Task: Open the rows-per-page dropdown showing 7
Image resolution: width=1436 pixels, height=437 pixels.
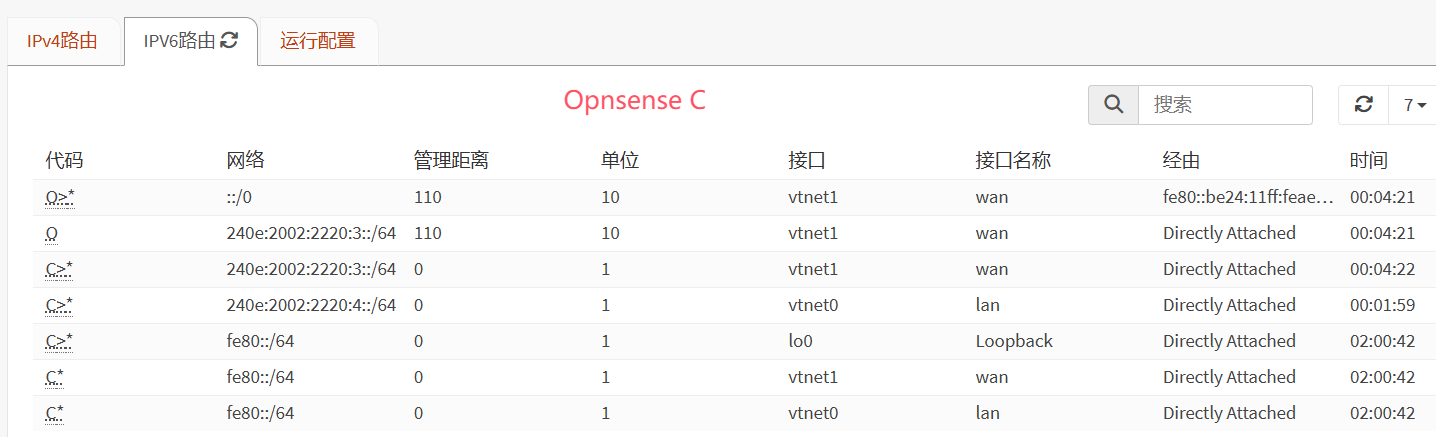Action: point(1414,105)
